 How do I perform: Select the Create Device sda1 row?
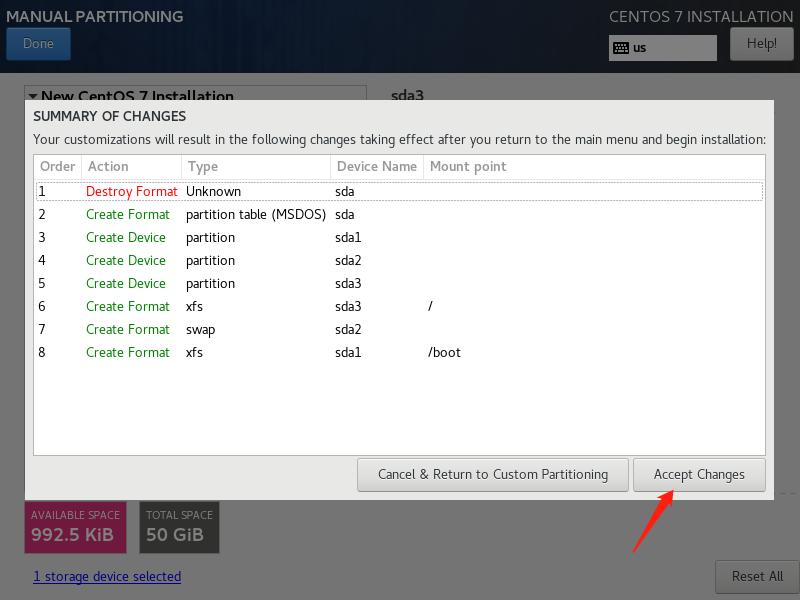click(x=400, y=237)
